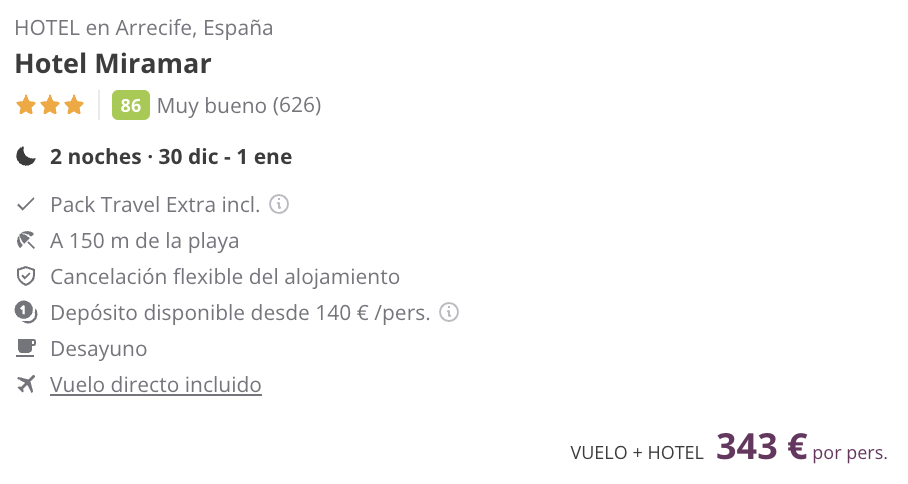Click Depósito disponible desde 140 € text
The width and height of the screenshot is (908, 484).
[x=240, y=313]
